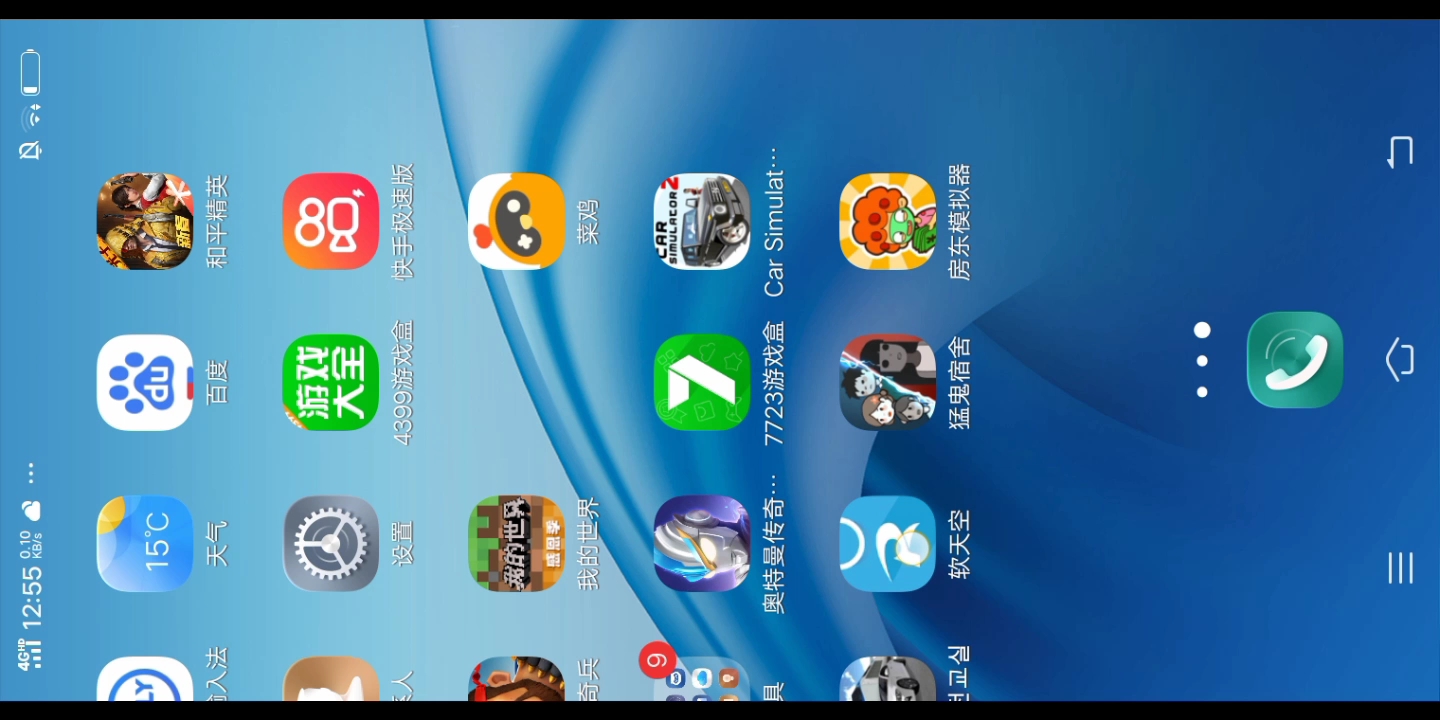
Task: Open 房东模拟器 game icon
Action: pos(888,221)
